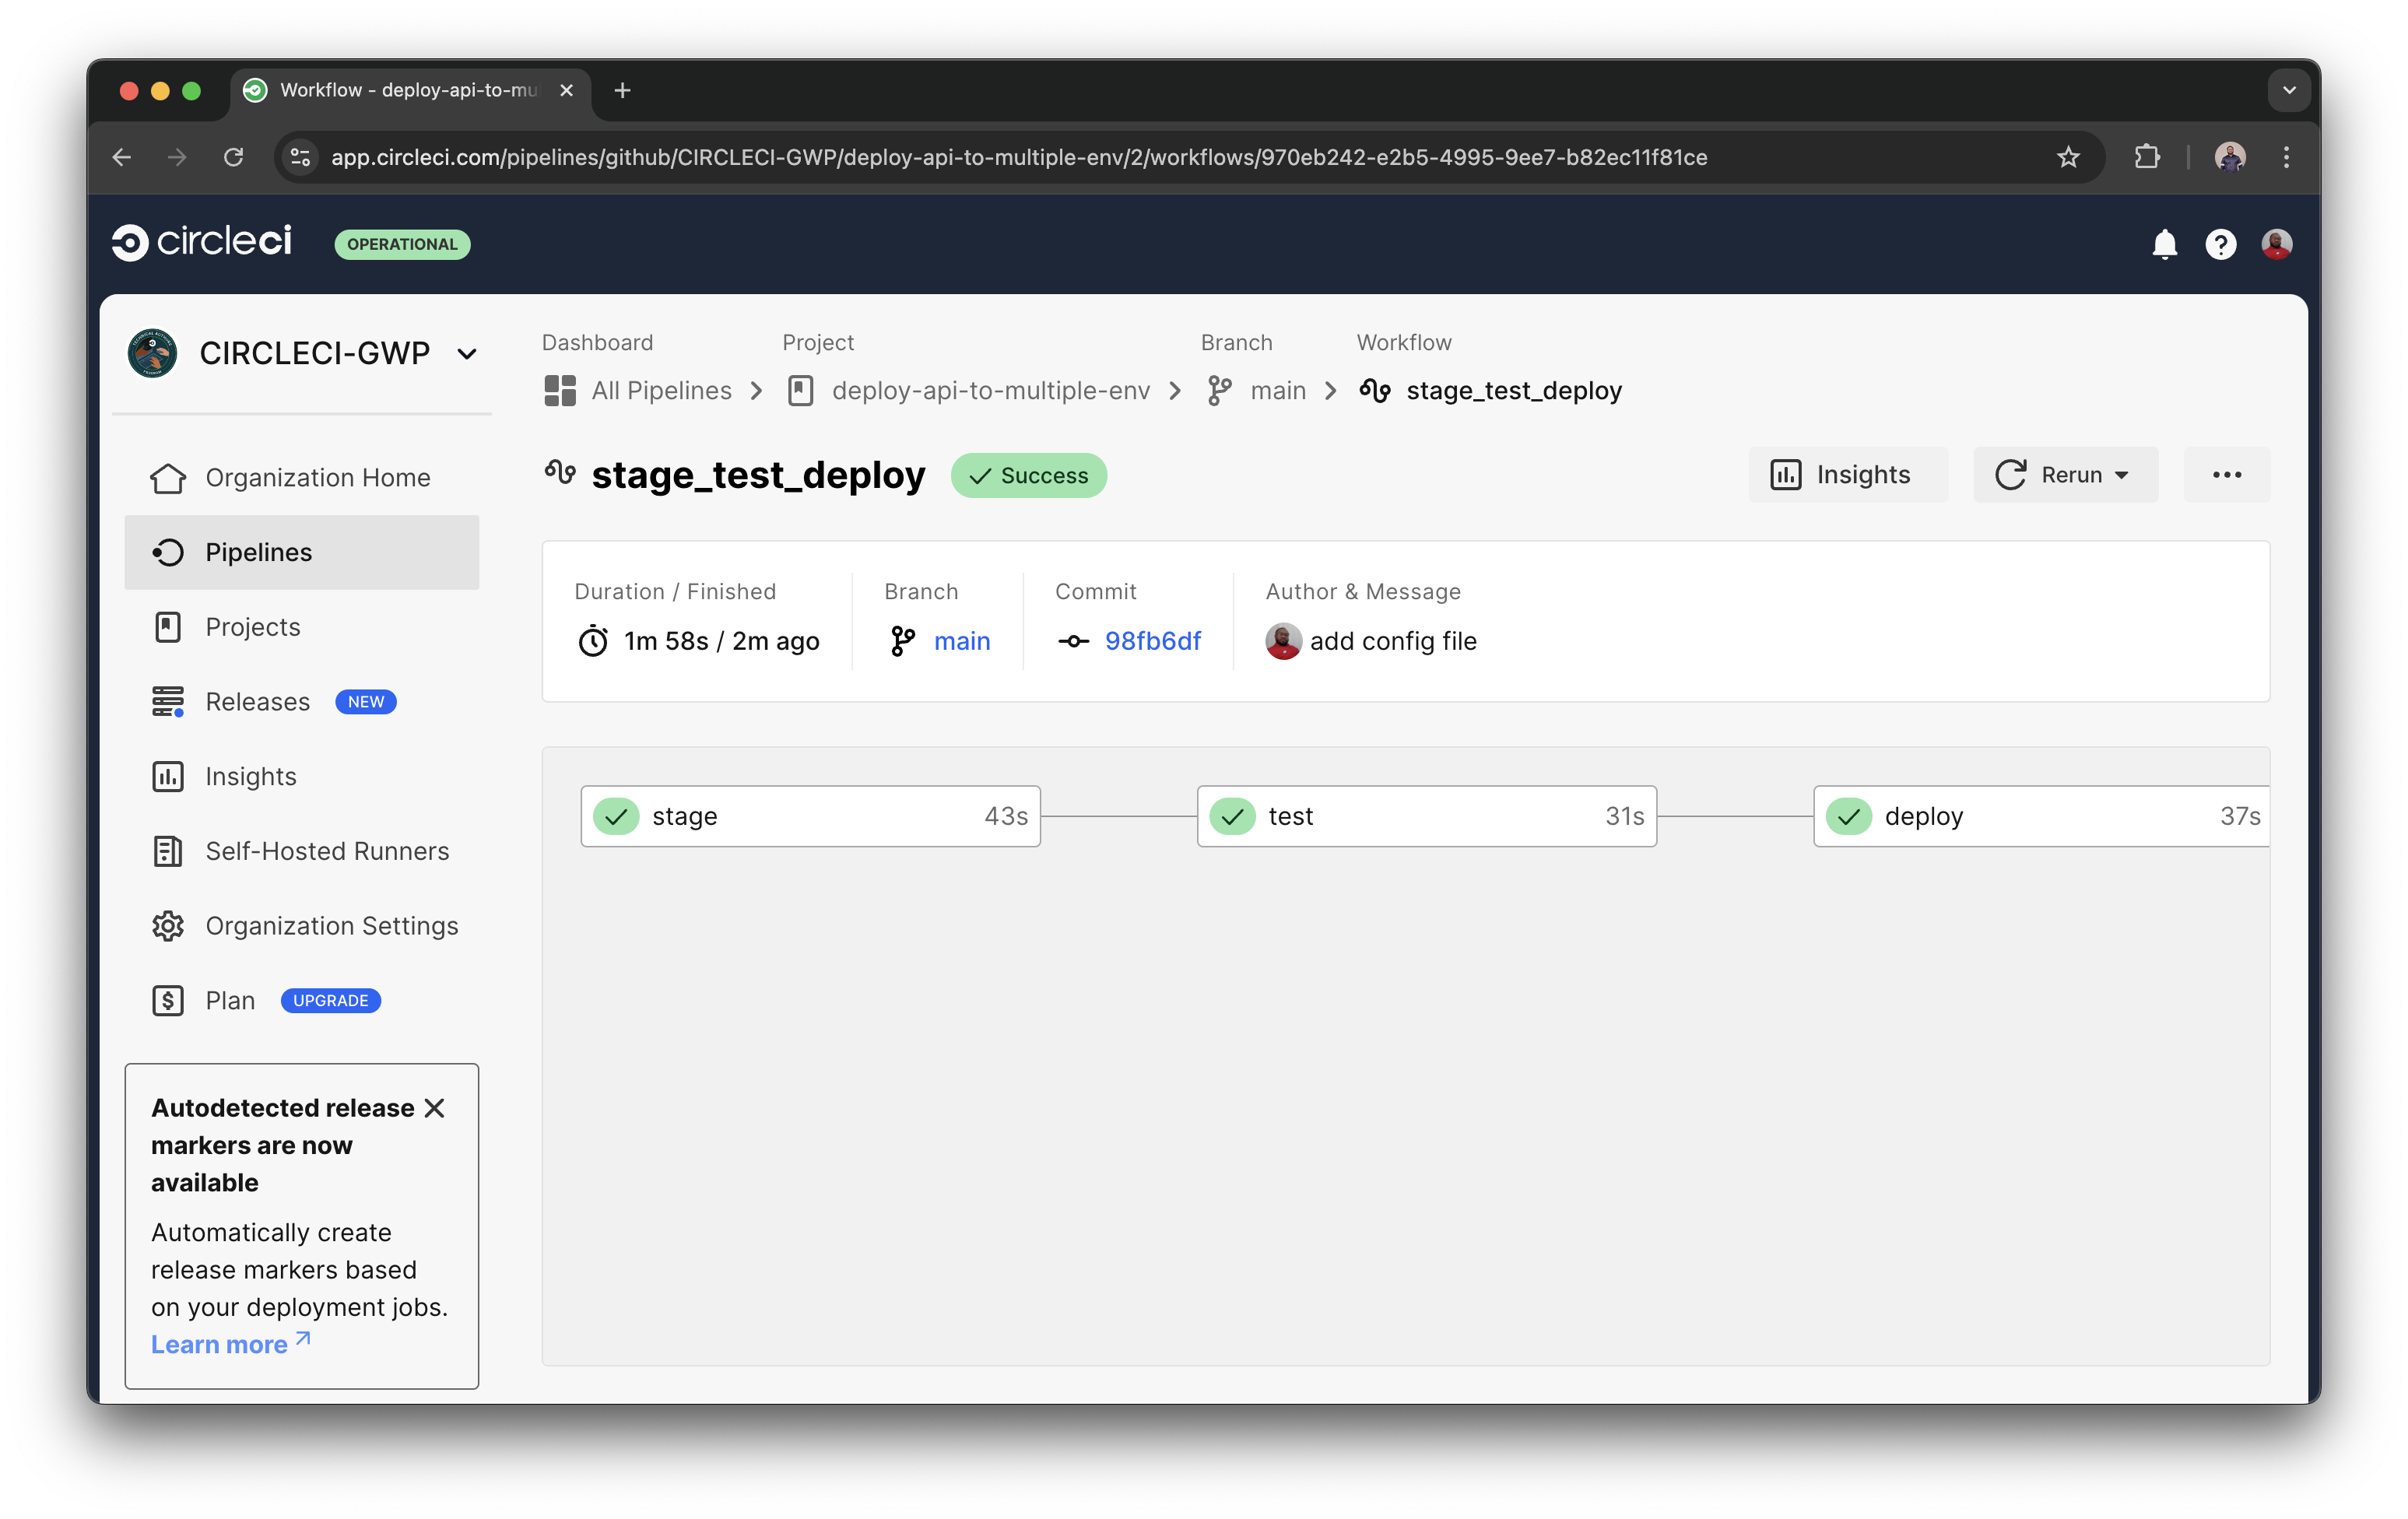Open the Rerun dropdown
The height and width of the screenshot is (1519, 2408).
[2065, 474]
